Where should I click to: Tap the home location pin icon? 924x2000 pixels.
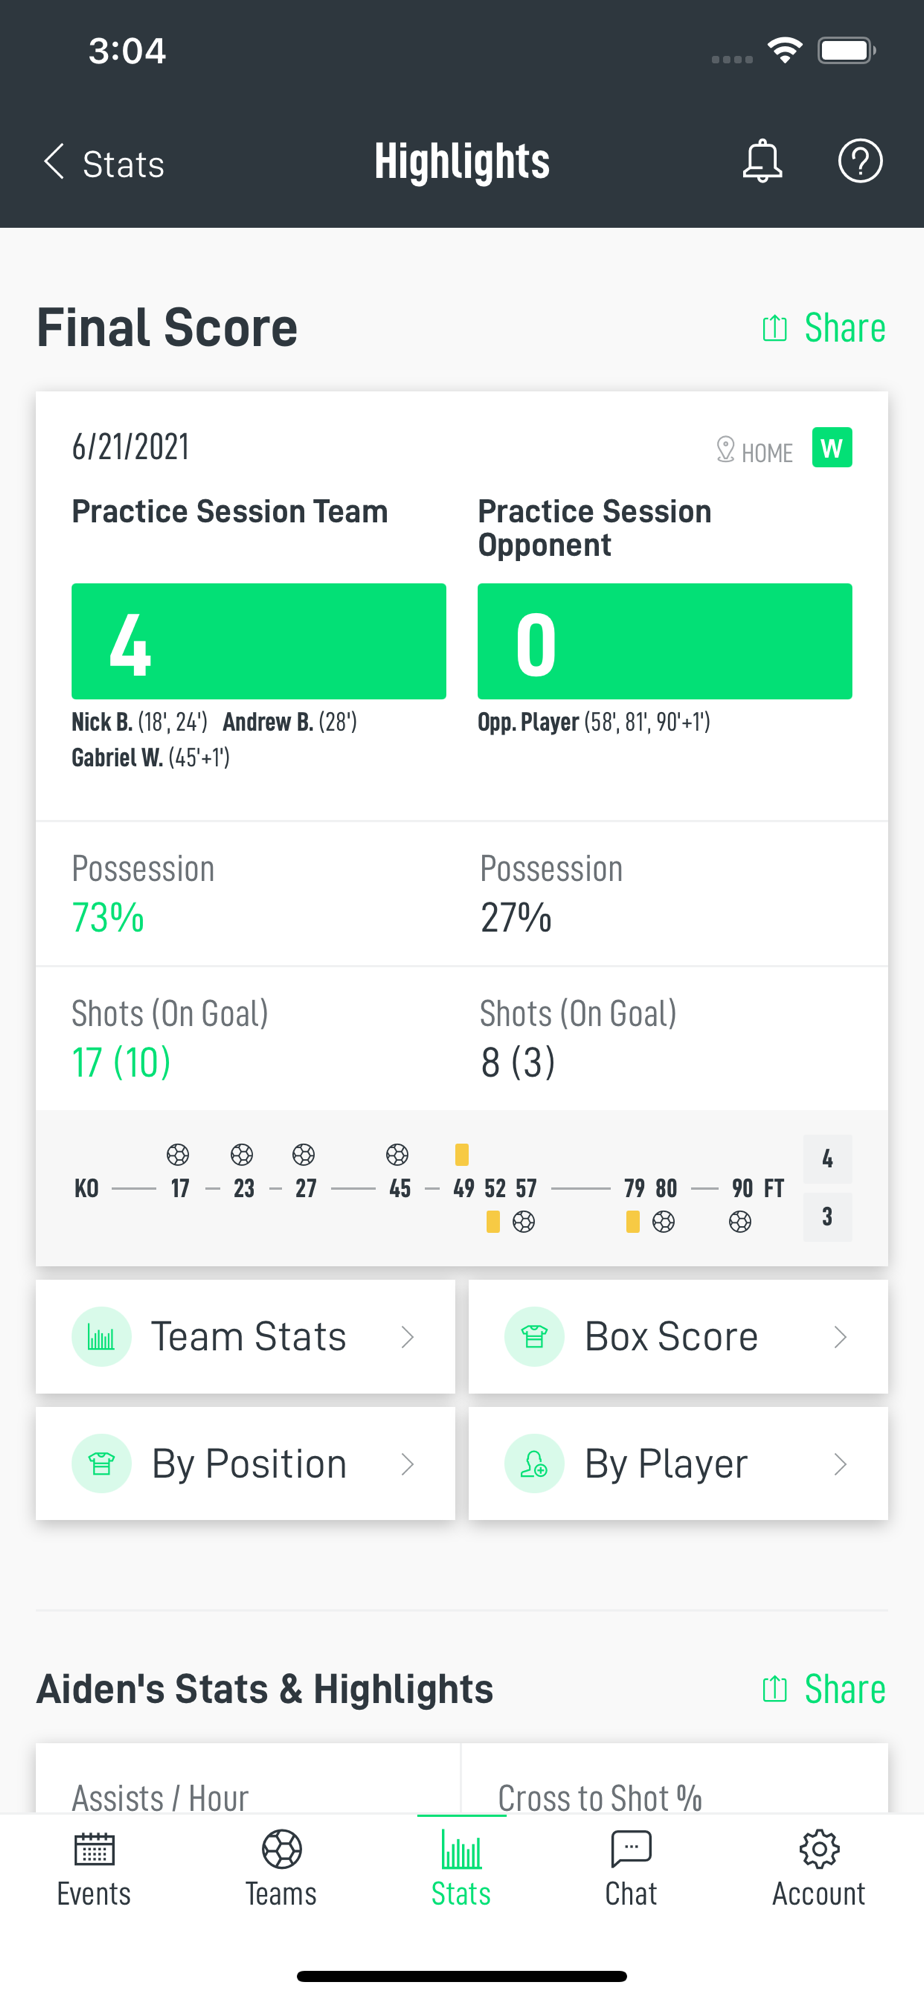pyautogui.click(x=726, y=450)
